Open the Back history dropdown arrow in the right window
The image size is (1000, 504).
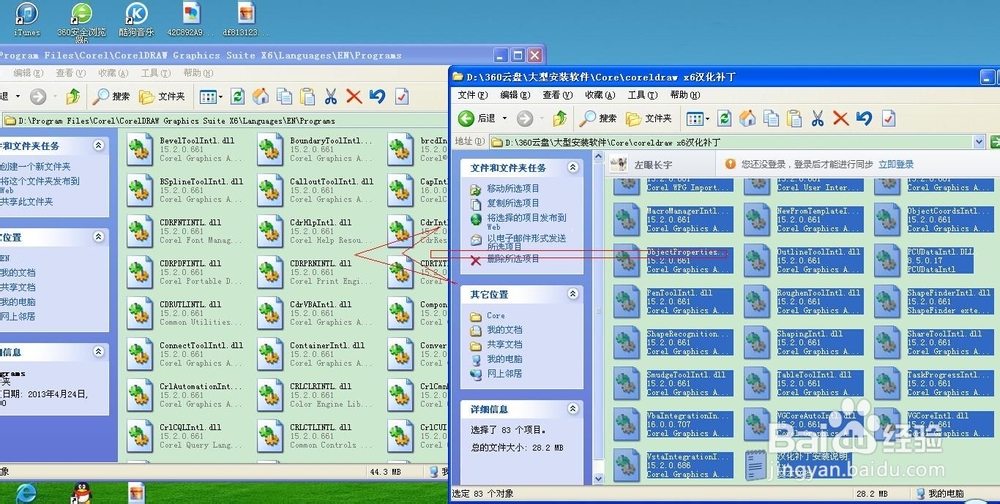click(x=504, y=118)
